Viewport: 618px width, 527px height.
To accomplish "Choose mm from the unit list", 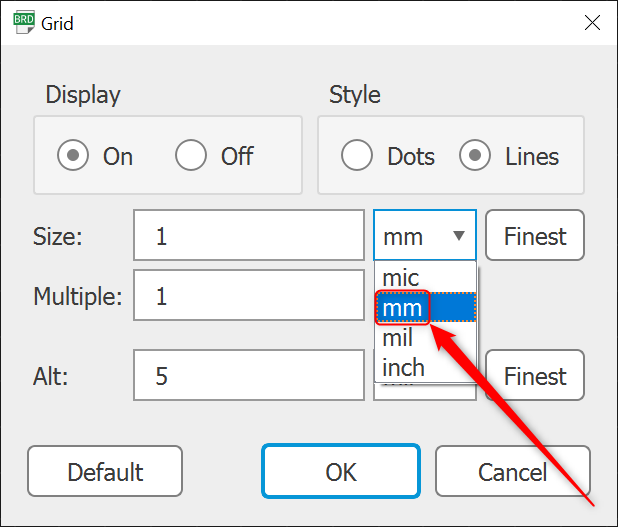I will (403, 308).
